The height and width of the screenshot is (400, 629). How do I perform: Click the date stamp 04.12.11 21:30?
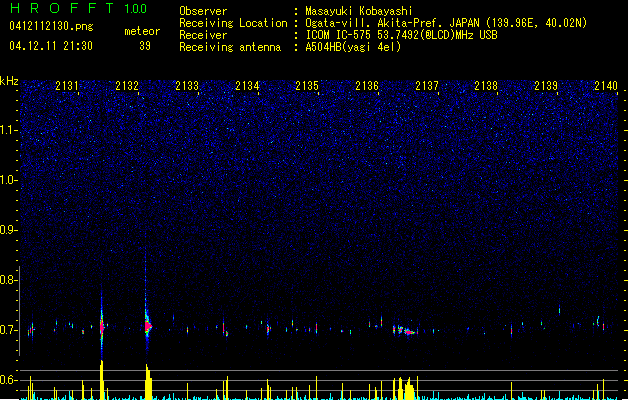[51, 46]
